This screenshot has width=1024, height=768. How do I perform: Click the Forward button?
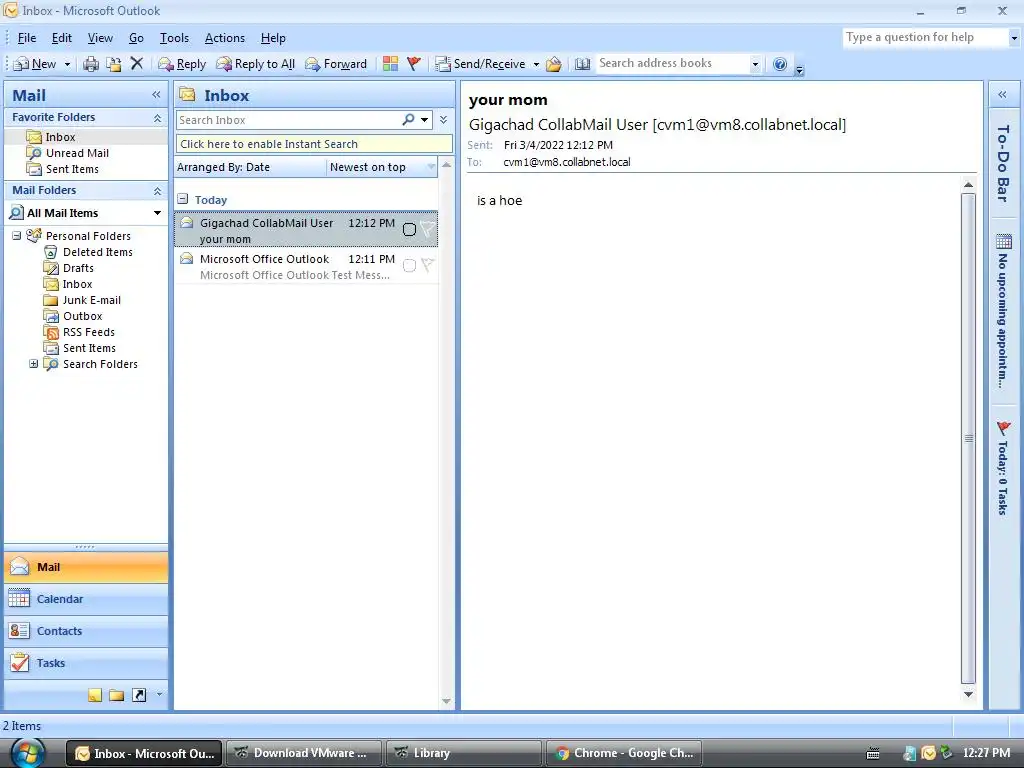coord(336,64)
